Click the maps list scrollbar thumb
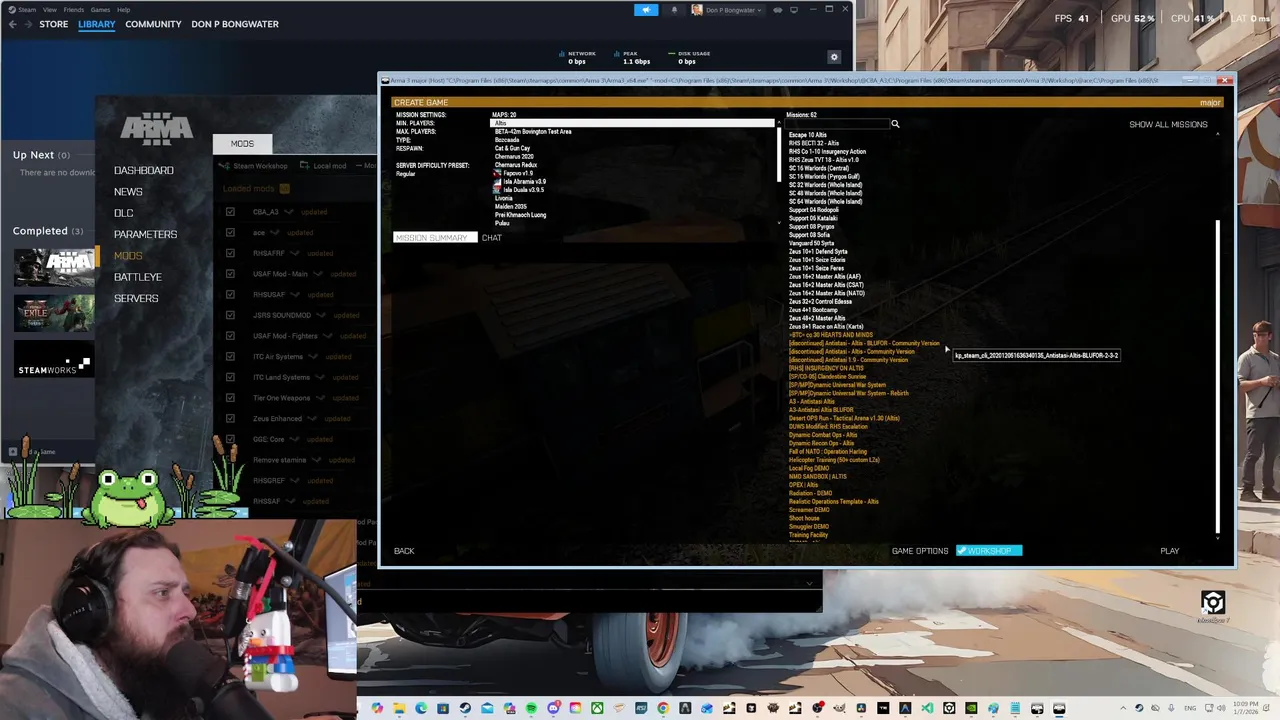The width and height of the screenshot is (1280, 720). 779,153
